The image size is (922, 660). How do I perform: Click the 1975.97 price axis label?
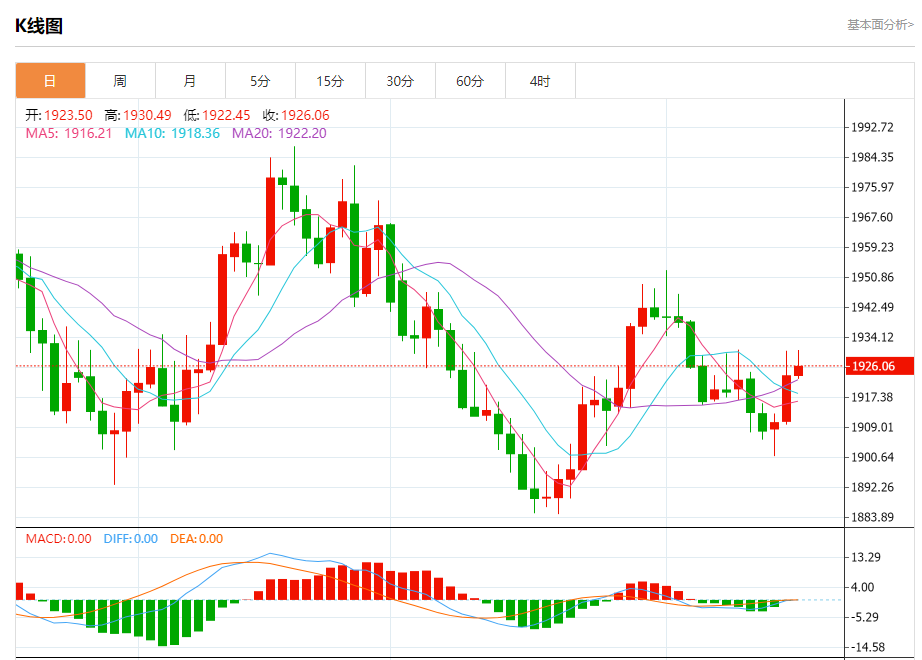(x=873, y=188)
